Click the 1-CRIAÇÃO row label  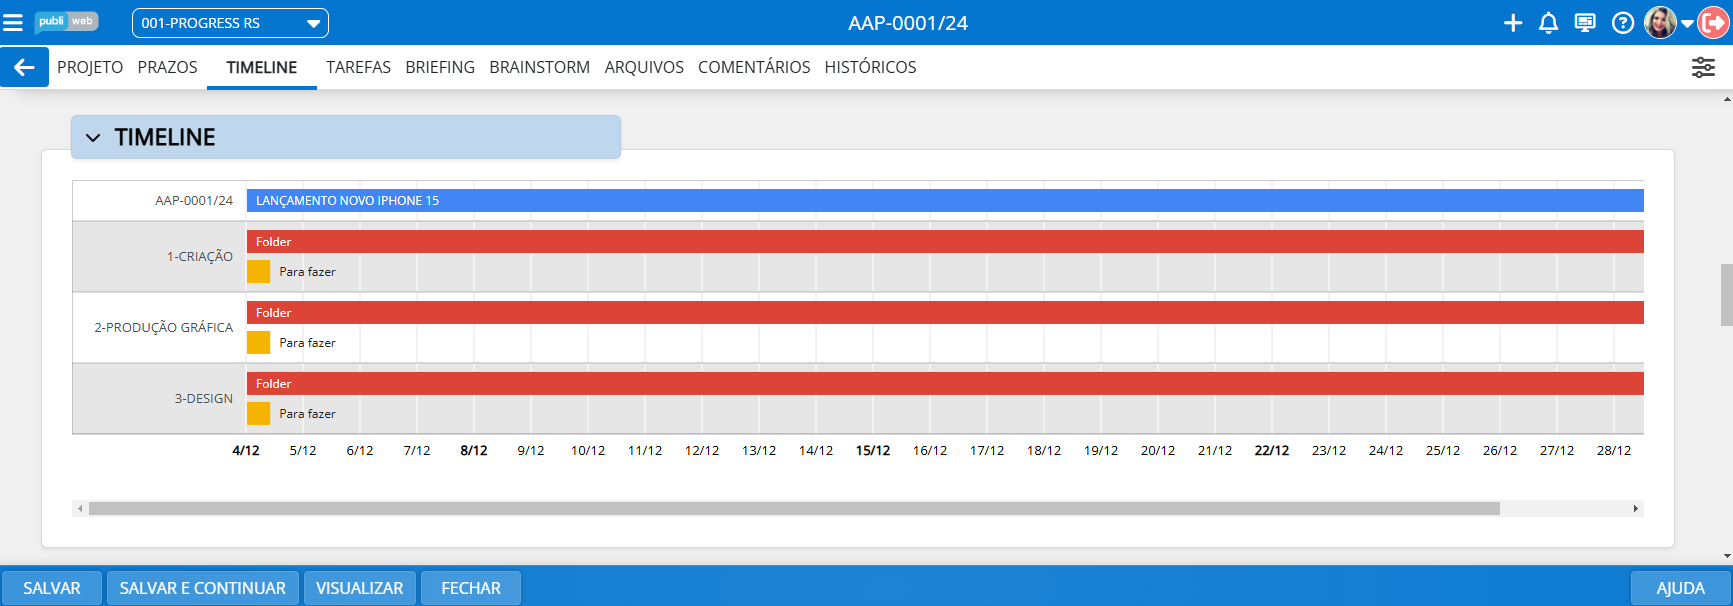(x=200, y=257)
